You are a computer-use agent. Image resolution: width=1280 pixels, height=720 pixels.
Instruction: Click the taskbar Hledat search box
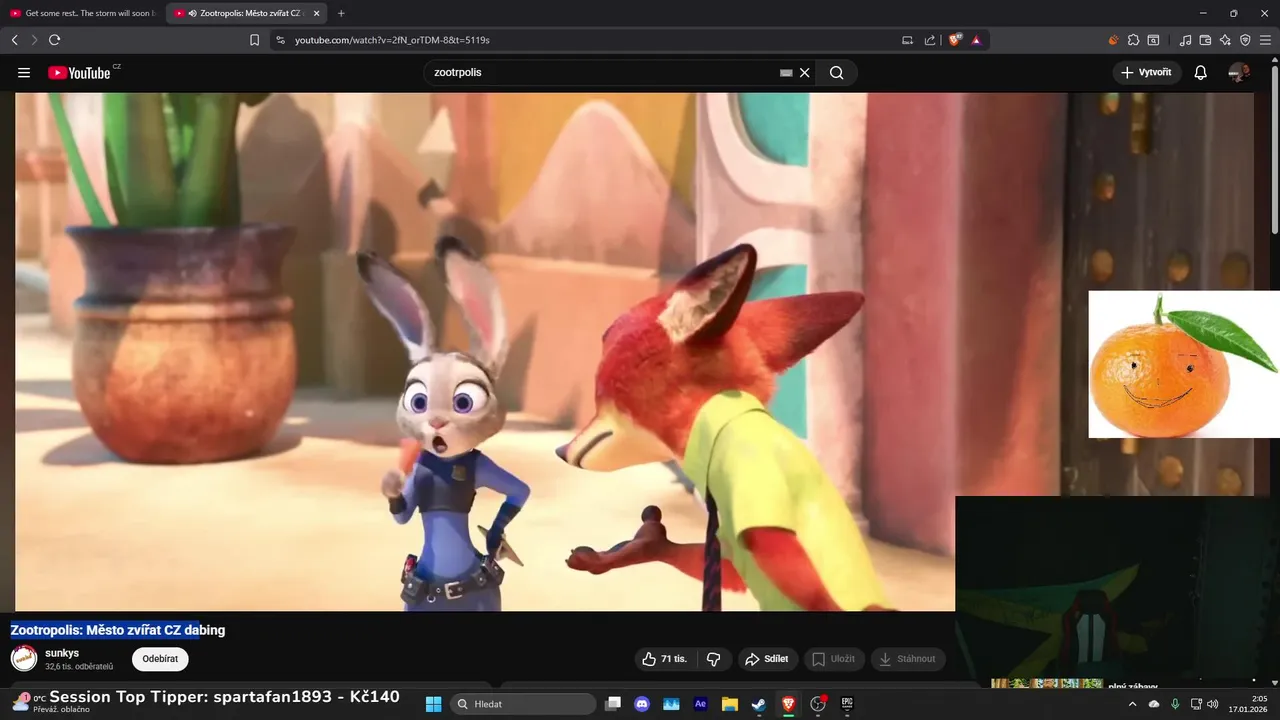click(523, 704)
